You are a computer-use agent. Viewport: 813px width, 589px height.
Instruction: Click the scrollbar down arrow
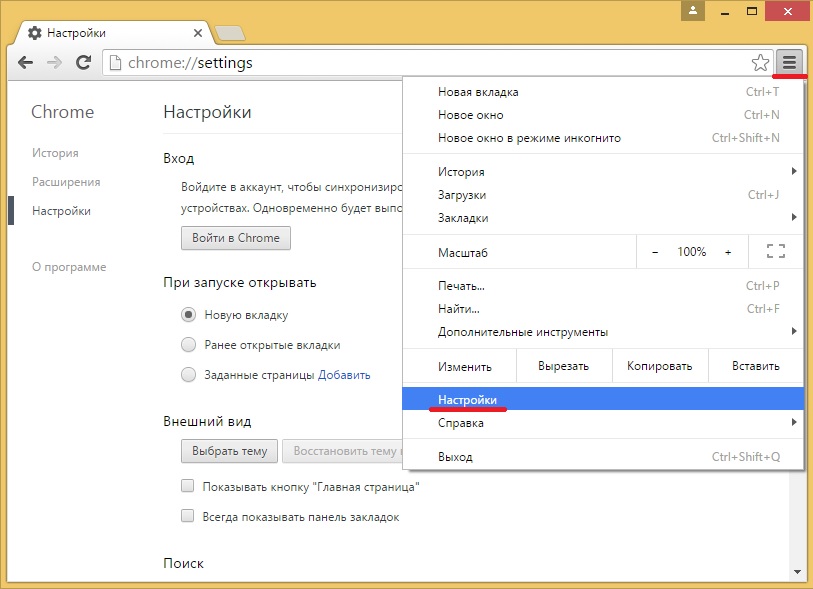pos(797,572)
